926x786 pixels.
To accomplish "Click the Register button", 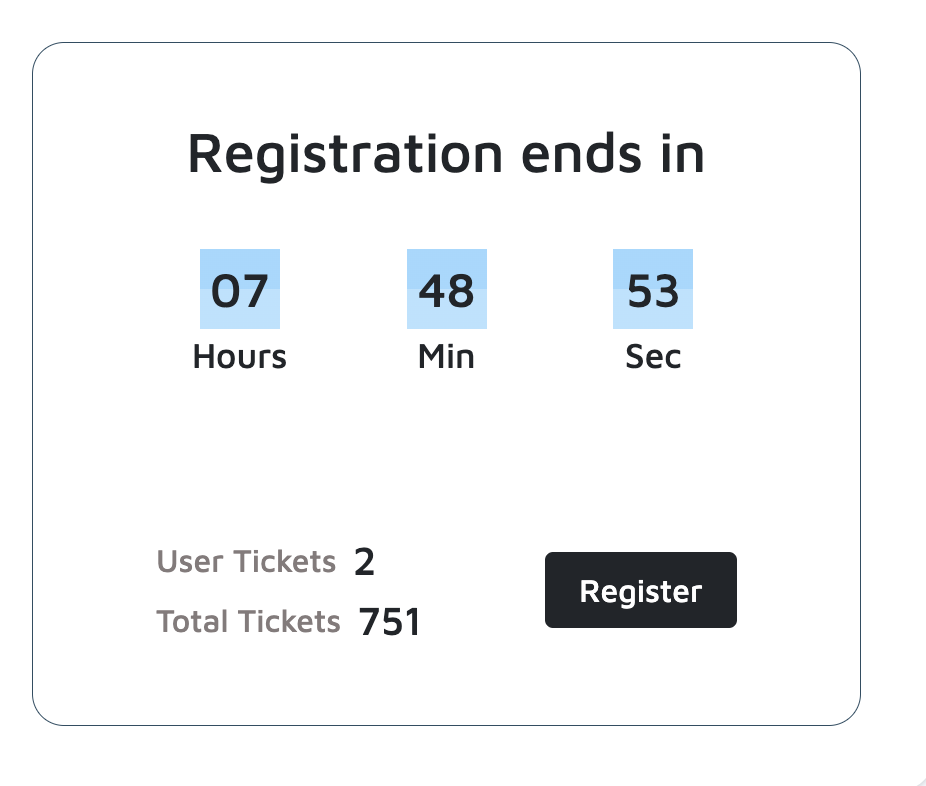I will pos(640,590).
